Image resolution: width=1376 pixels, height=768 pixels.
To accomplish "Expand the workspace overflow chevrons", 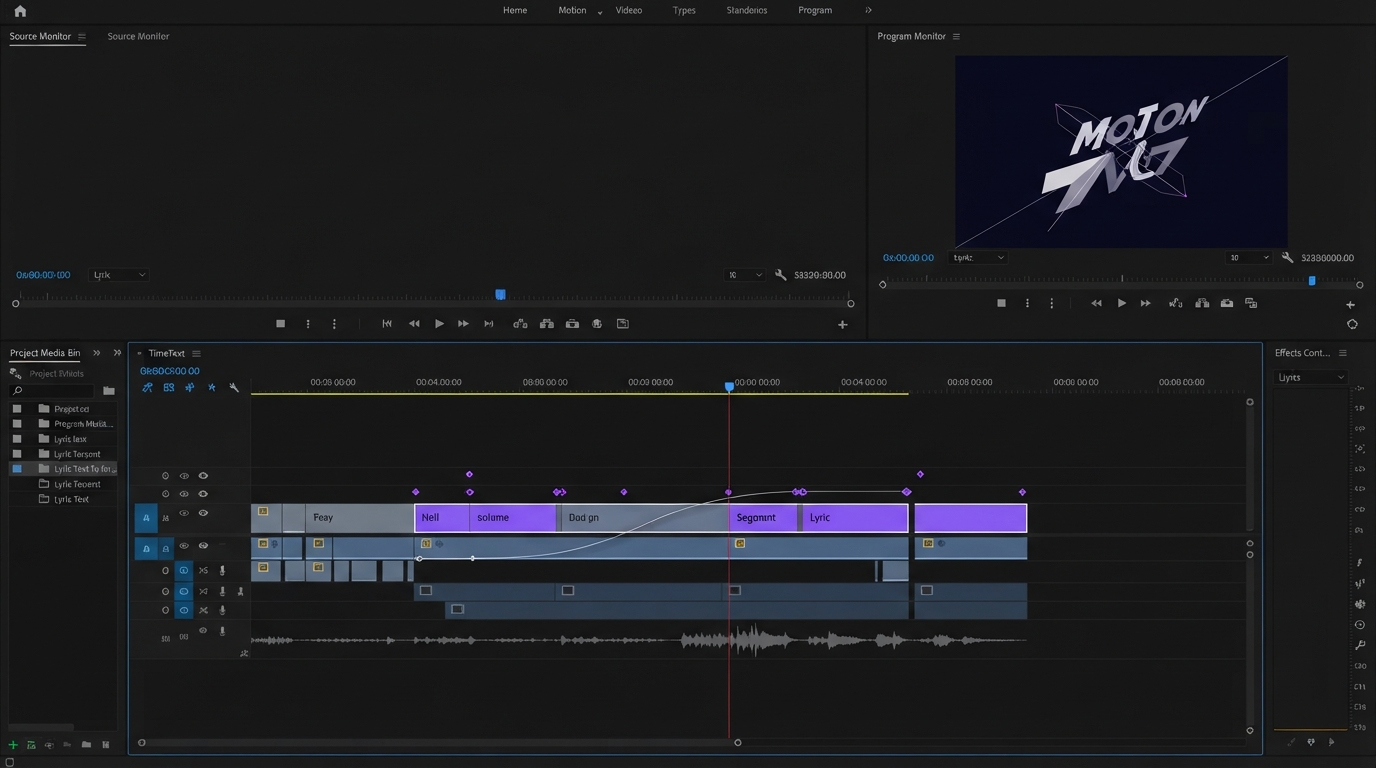I will [868, 10].
